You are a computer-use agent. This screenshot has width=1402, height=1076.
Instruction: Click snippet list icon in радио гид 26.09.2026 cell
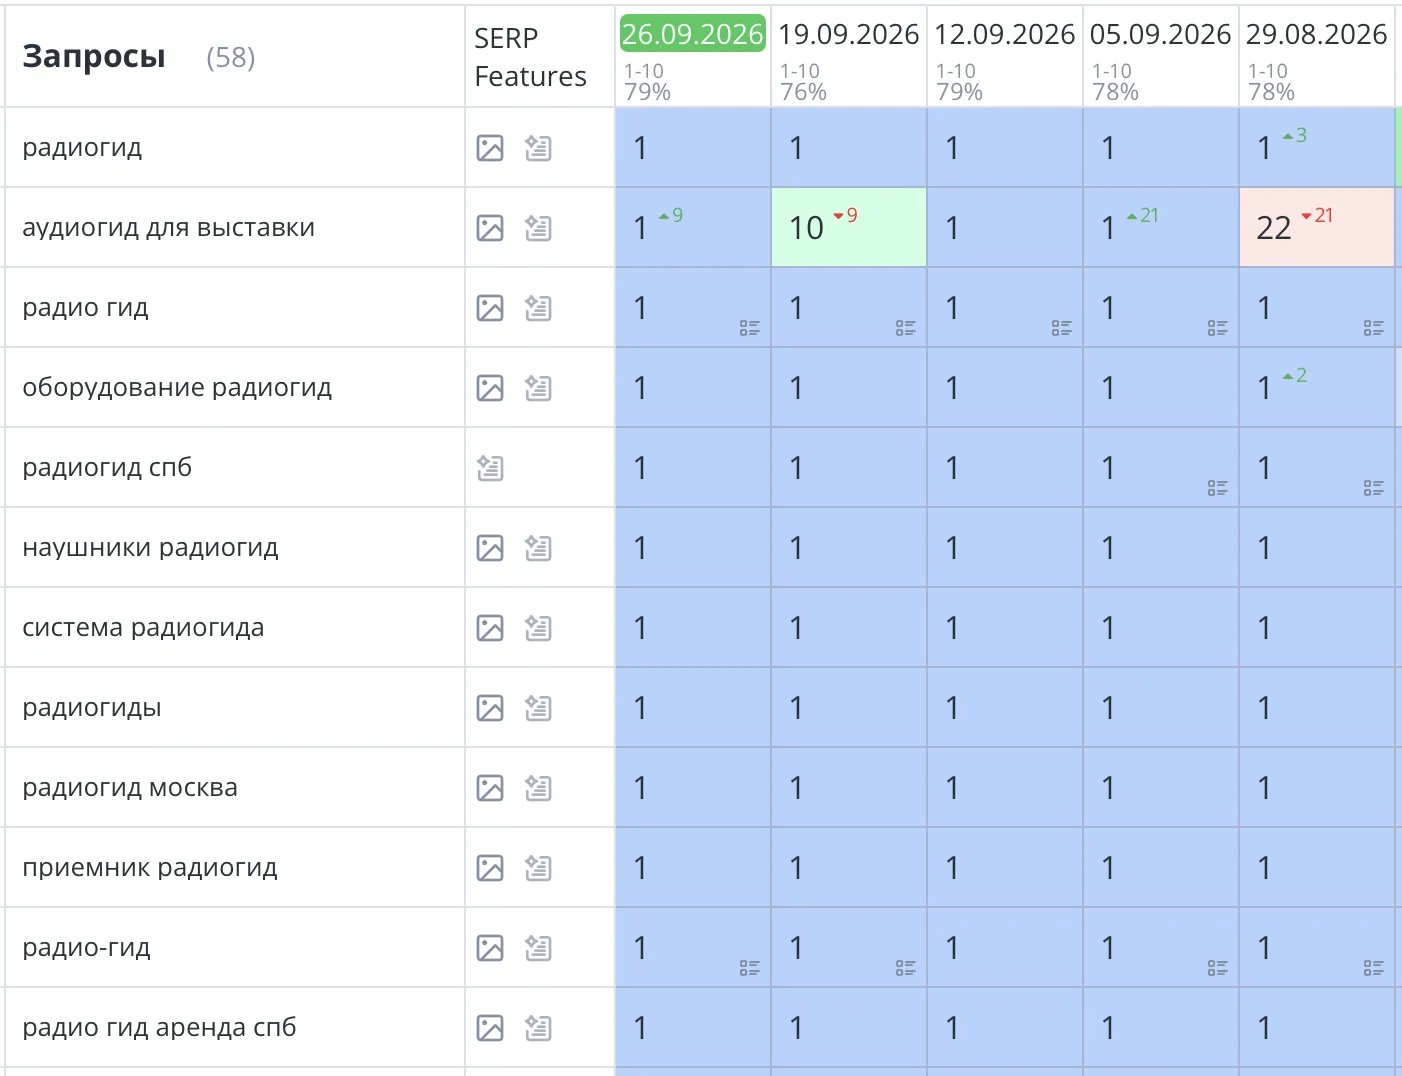tap(750, 328)
